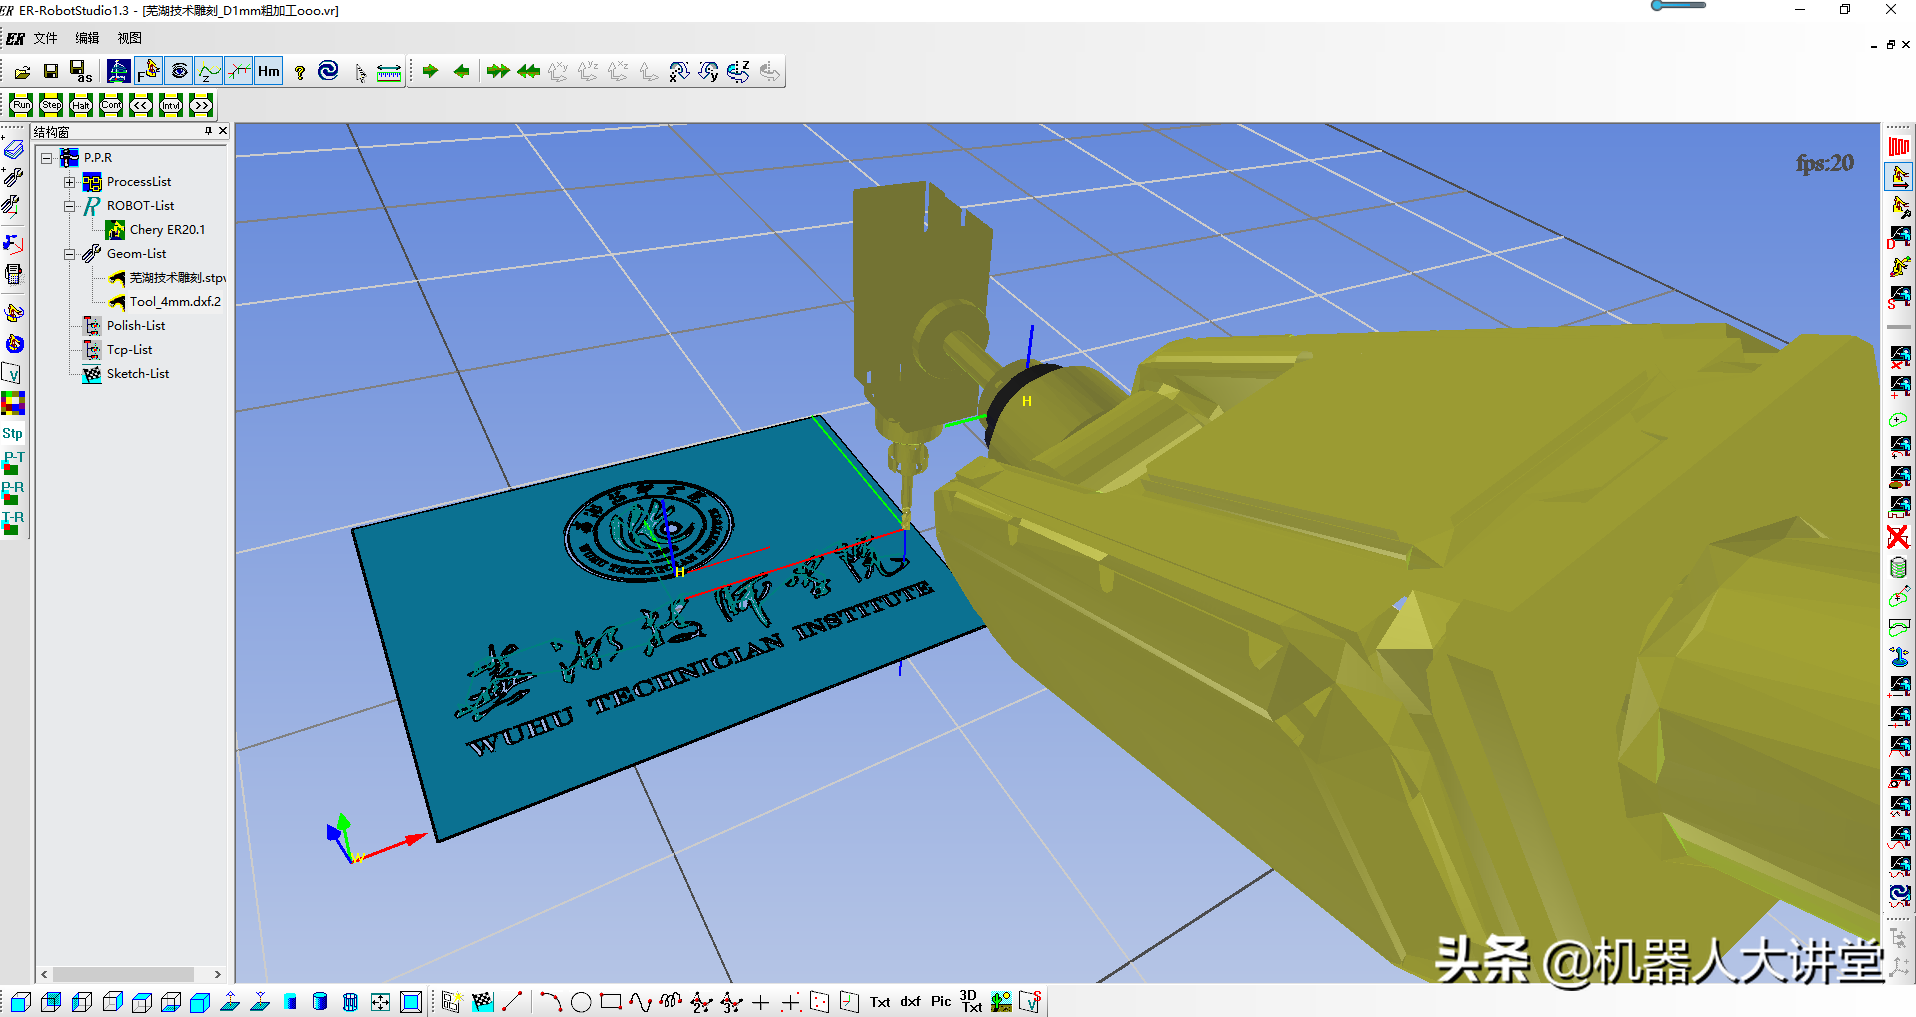Click the Cont continue button

coord(111,105)
